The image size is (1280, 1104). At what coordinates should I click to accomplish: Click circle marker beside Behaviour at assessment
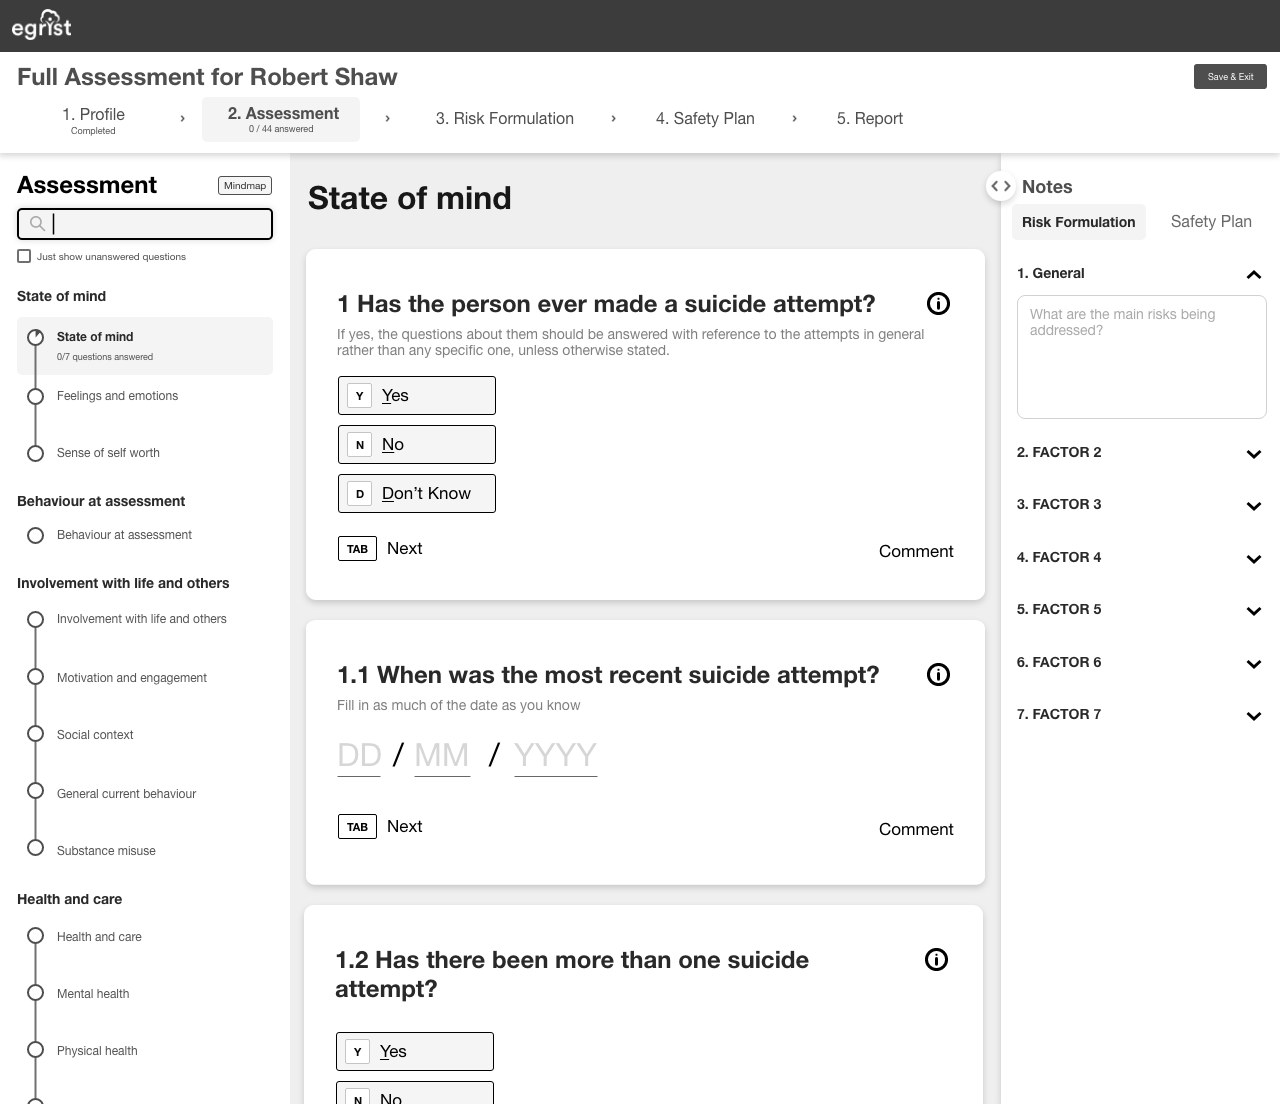tap(35, 535)
